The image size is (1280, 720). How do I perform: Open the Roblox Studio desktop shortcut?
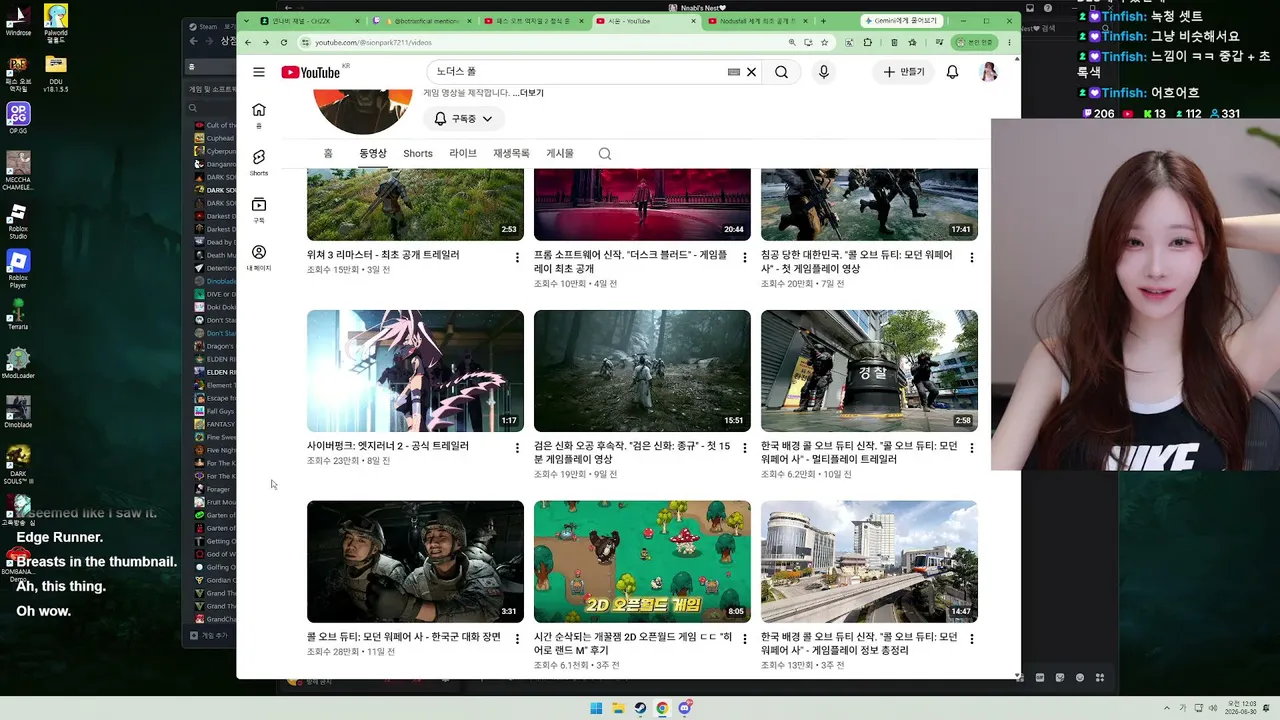(17, 222)
